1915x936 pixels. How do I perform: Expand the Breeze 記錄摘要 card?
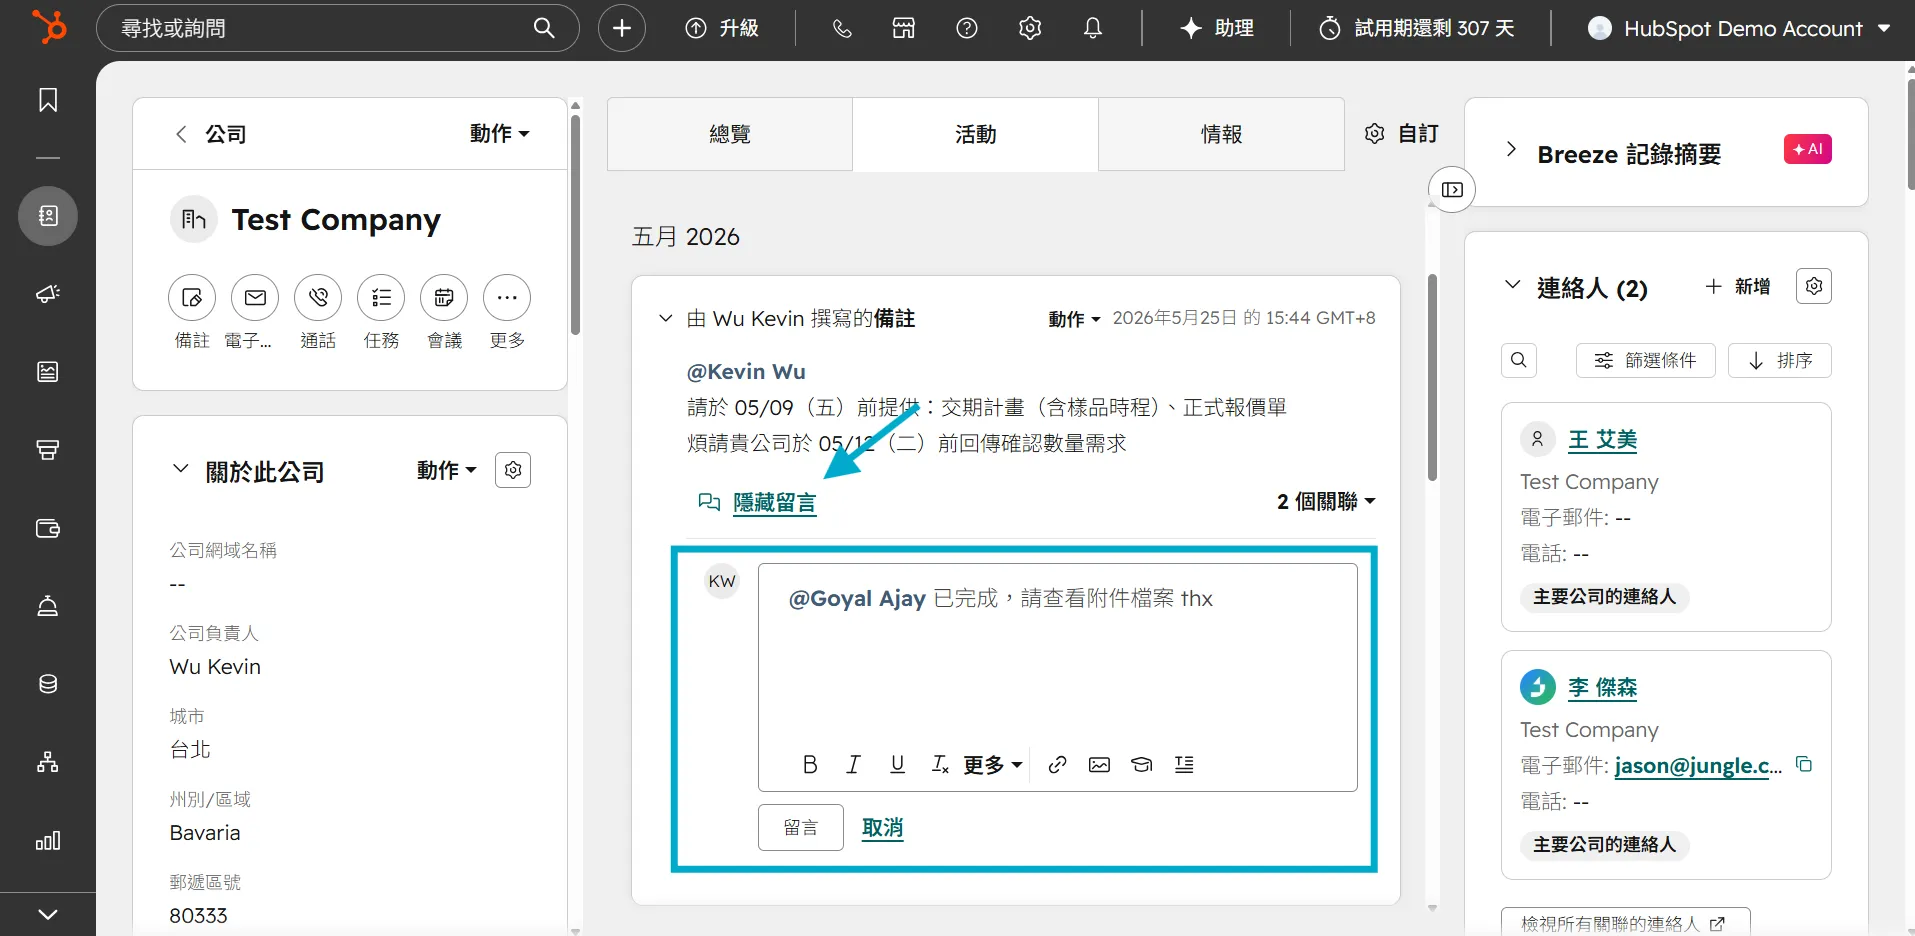coord(1511,151)
